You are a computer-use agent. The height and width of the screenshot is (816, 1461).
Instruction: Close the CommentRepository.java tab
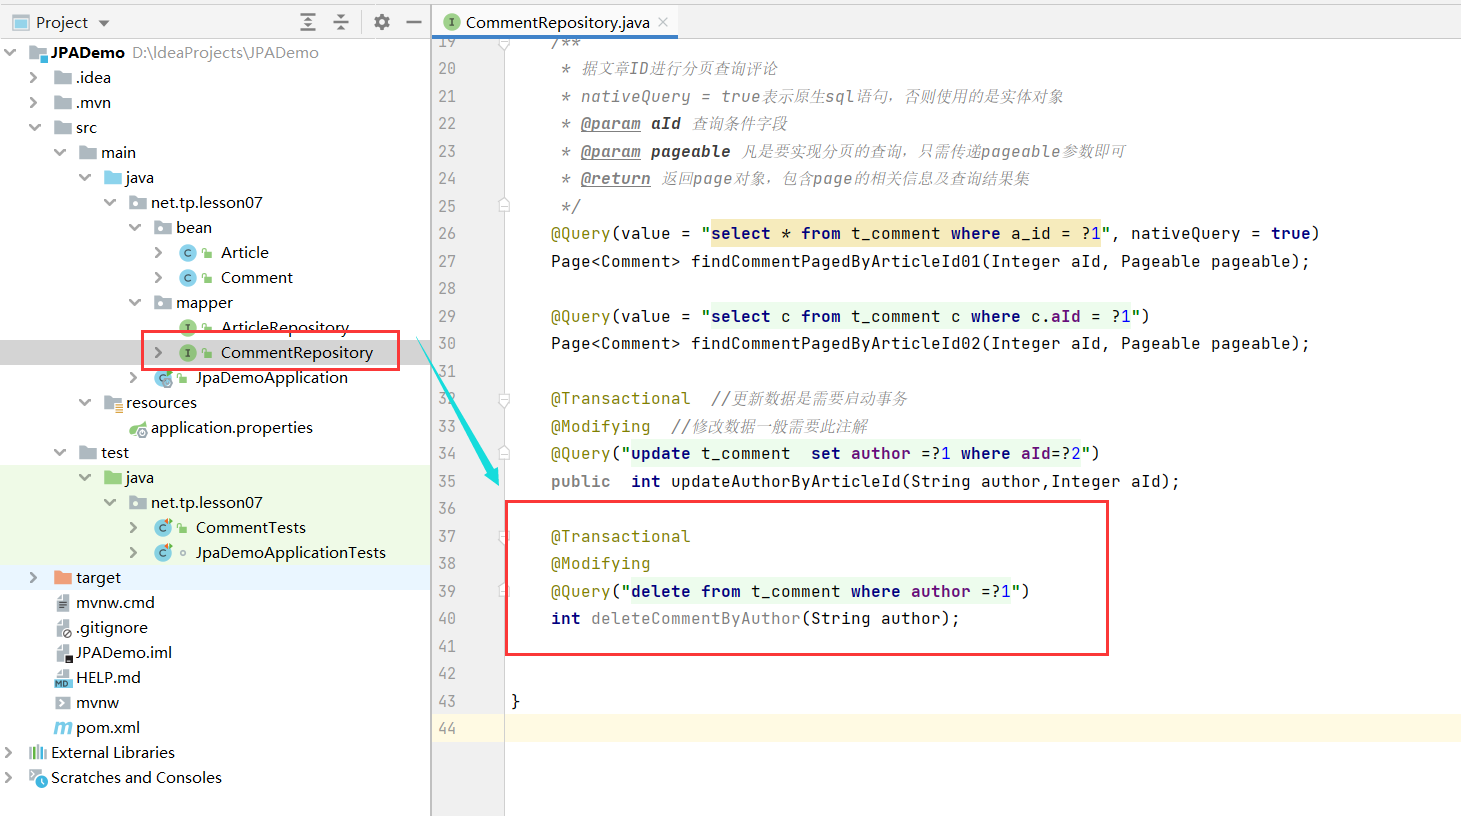pos(663,21)
